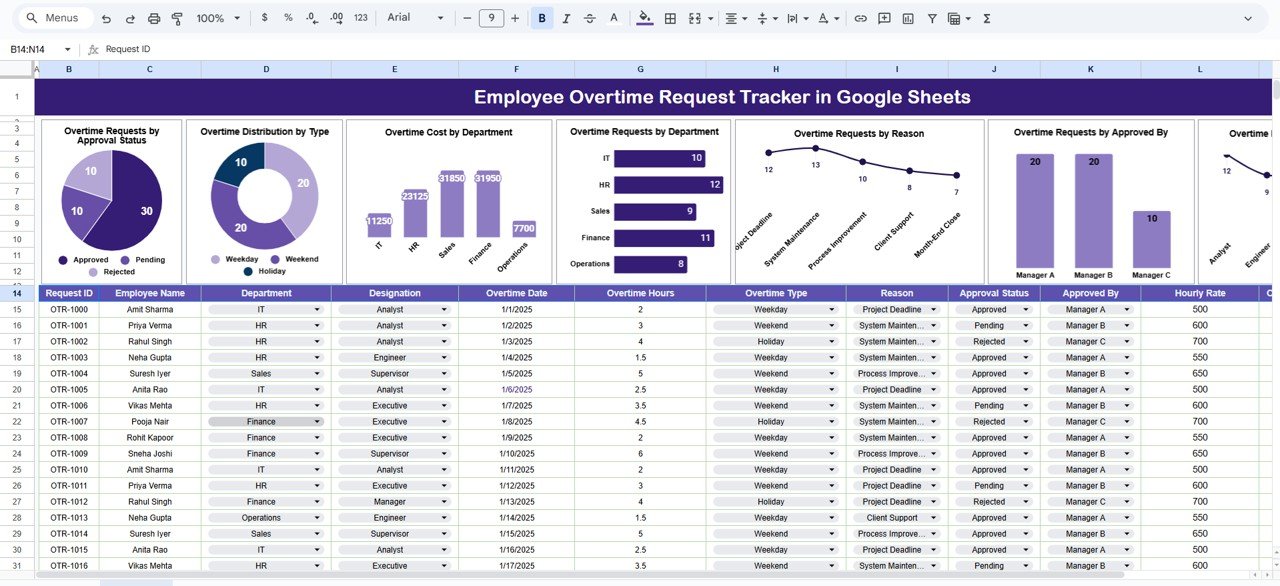This screenshot has width=1280, height=586.
Task: Open the Department dropdown for OTR-1000
Action: (318, 309)
